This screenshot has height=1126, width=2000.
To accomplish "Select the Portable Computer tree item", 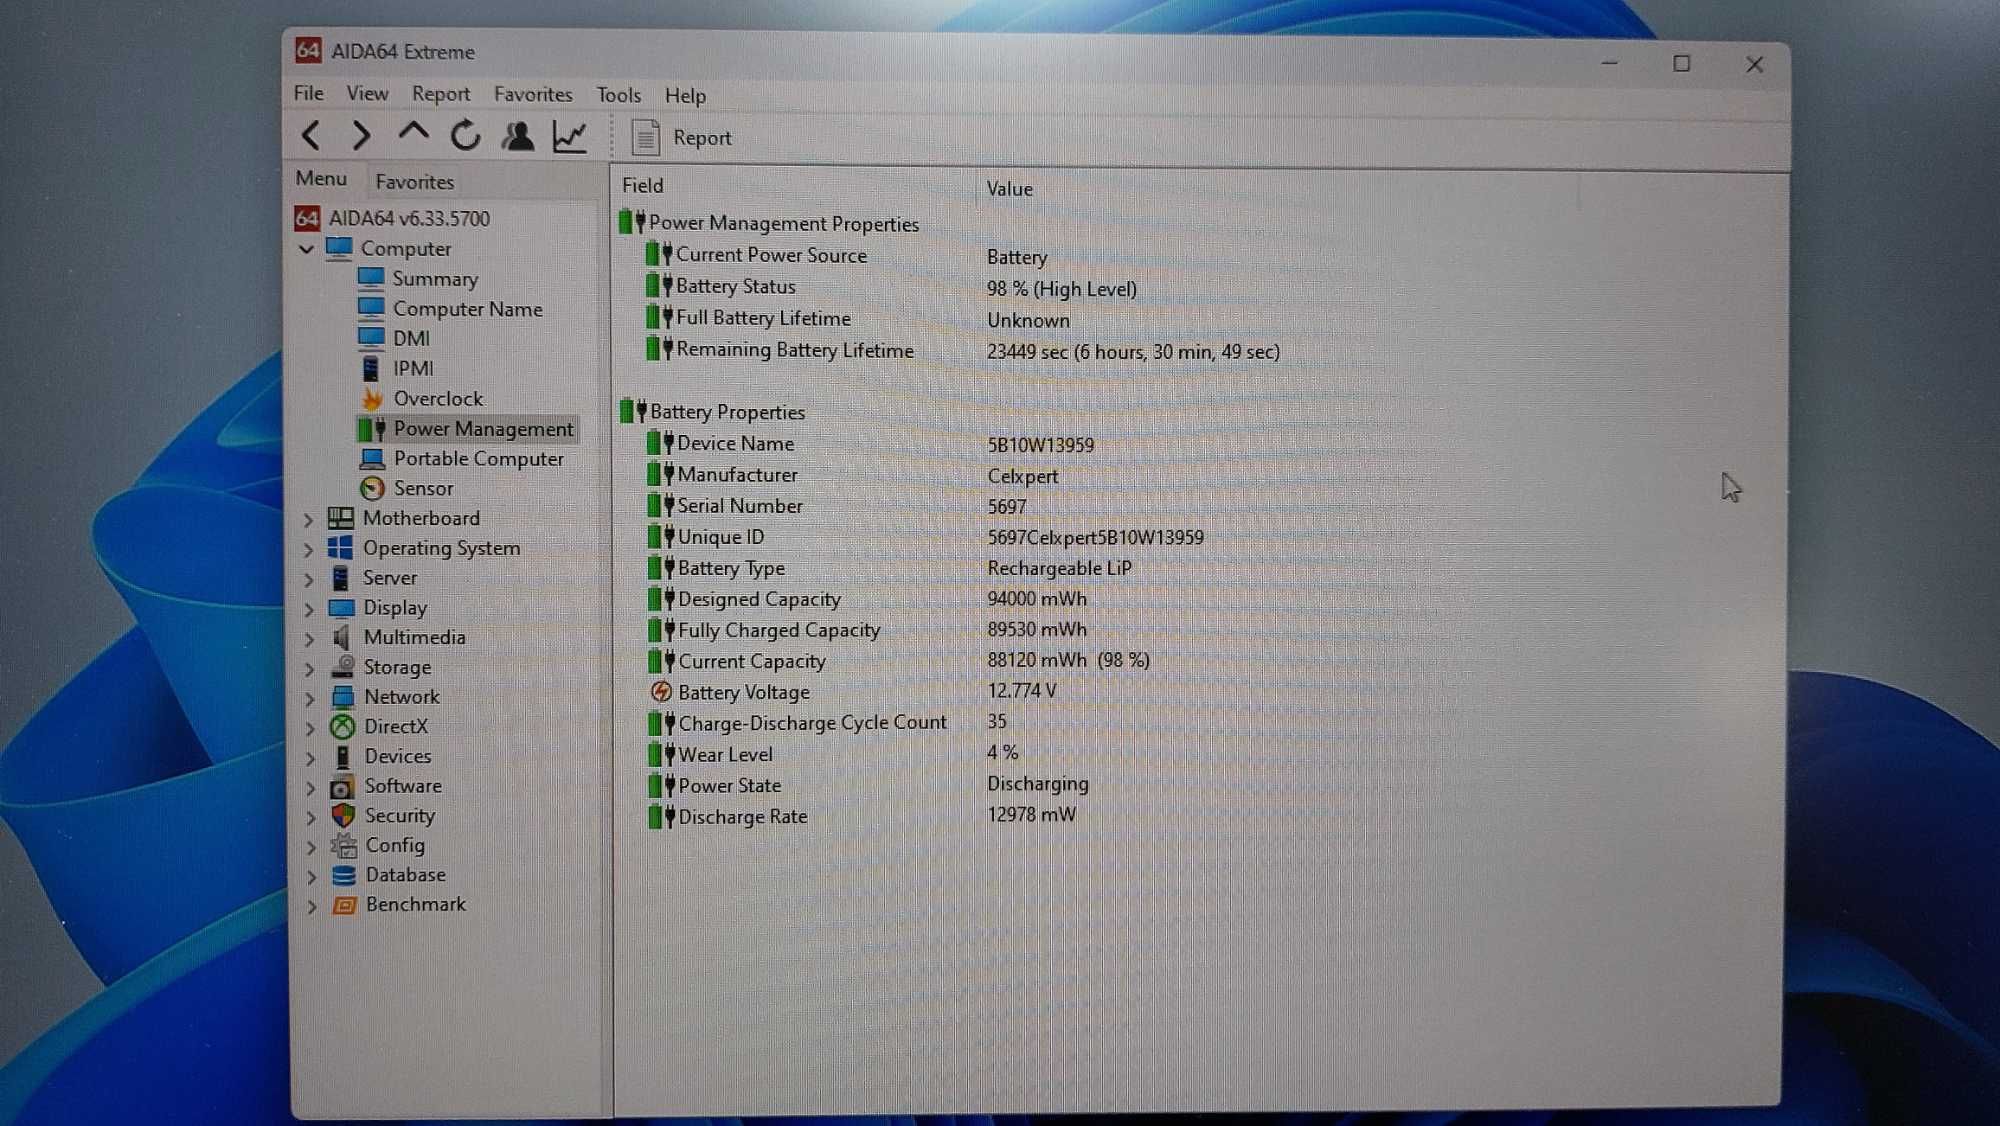I will click(x=462, y=458).
